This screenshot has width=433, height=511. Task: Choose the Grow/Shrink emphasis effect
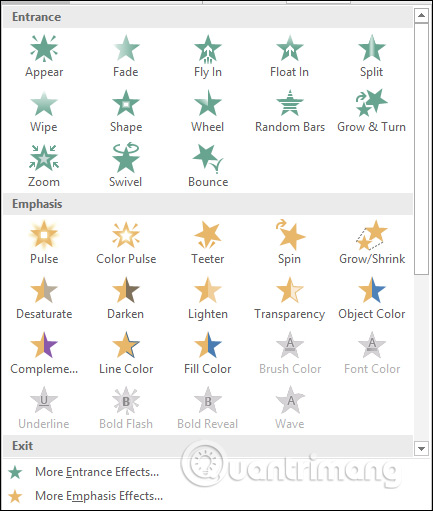pyautogui.click(x=371, y=243)
